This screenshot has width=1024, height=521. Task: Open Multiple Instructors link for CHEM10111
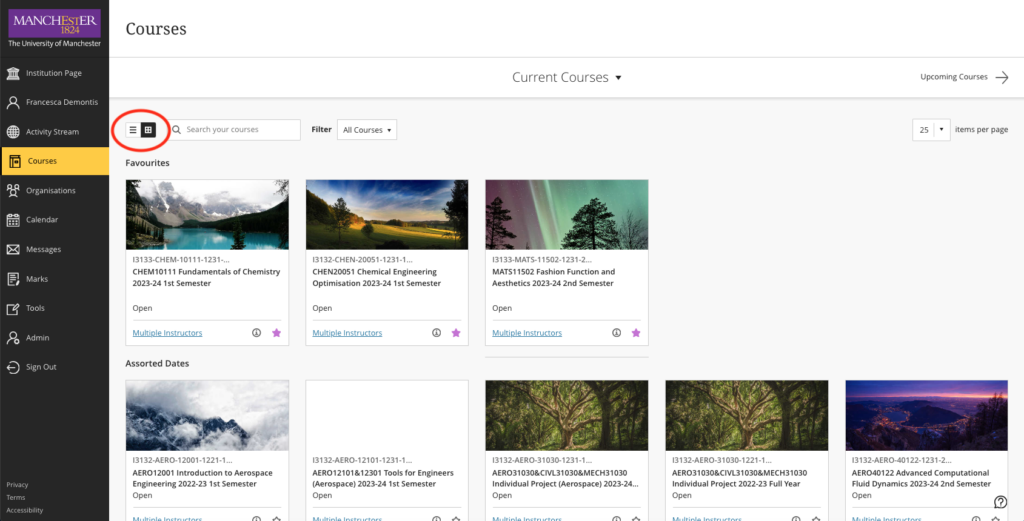(167, 333)
